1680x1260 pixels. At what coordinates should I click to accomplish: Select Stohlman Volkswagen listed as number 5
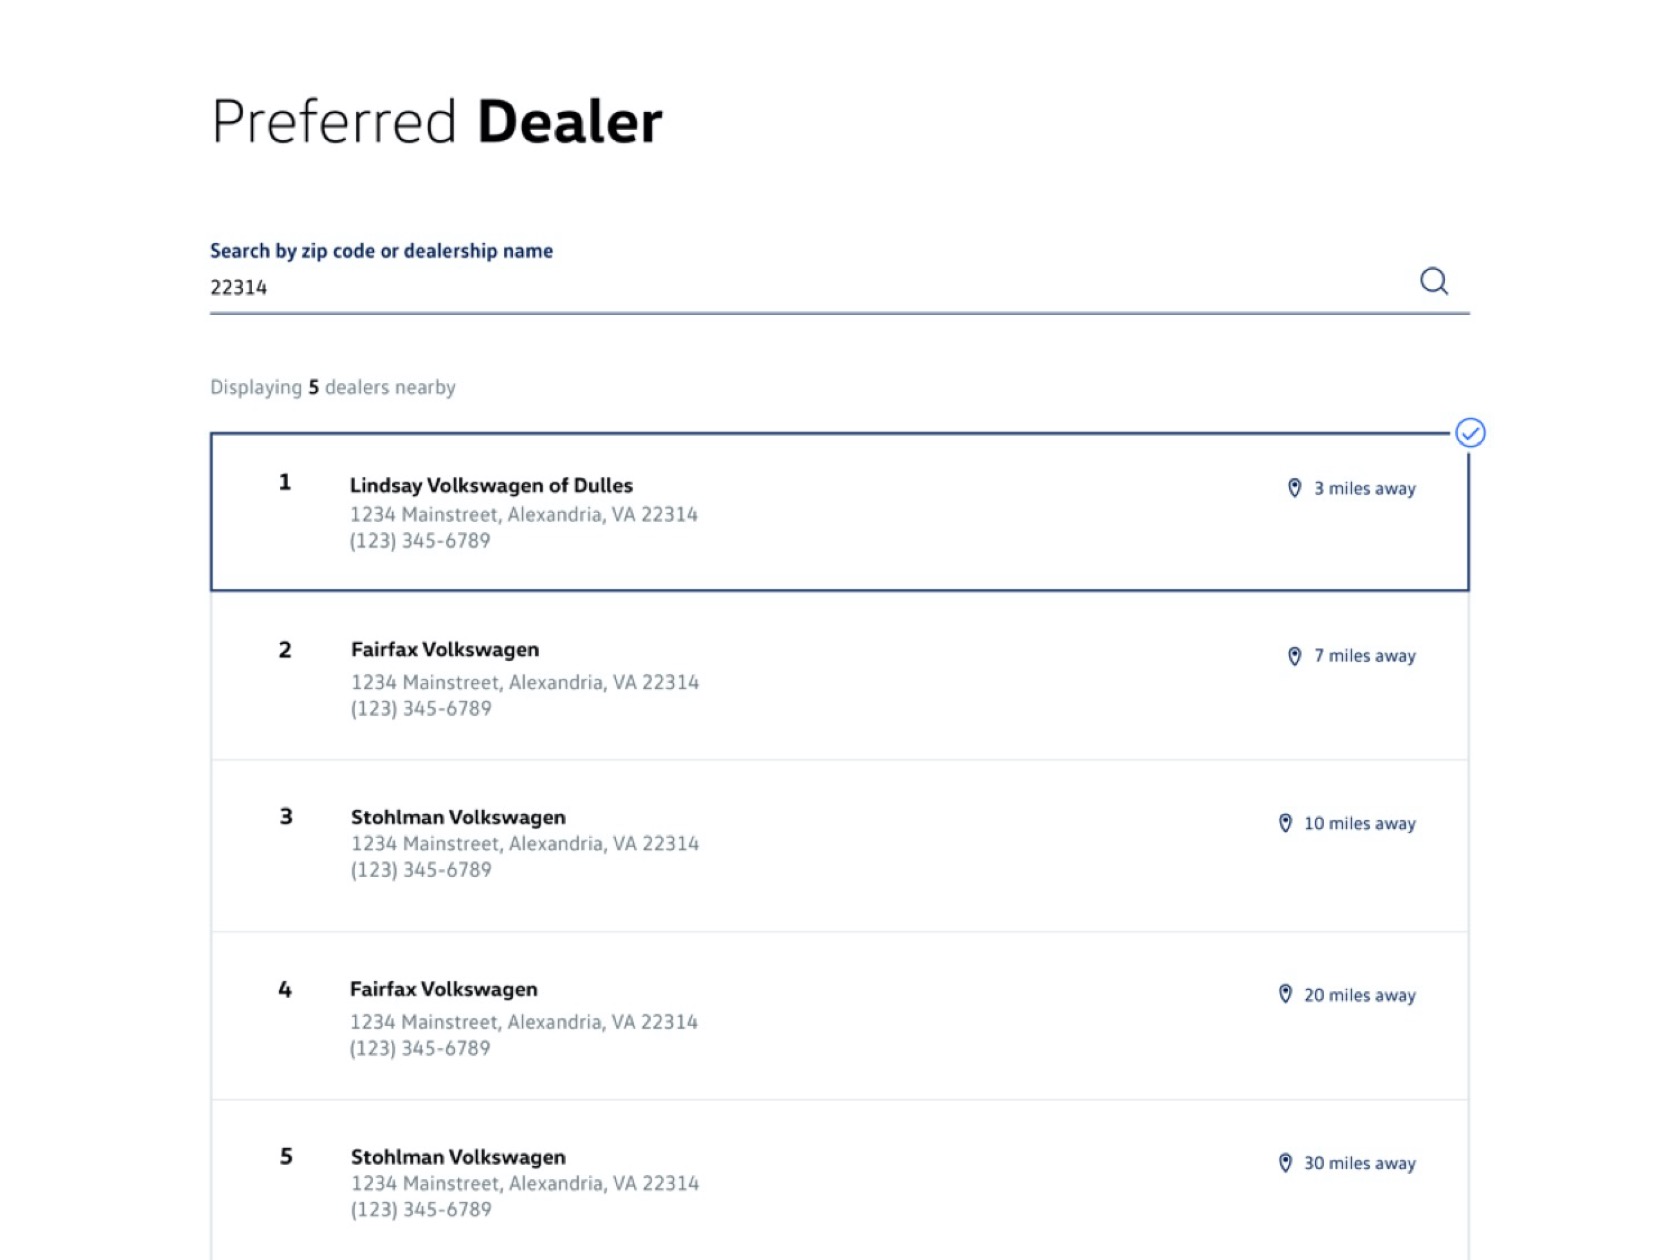click(x=458, y=1157)
